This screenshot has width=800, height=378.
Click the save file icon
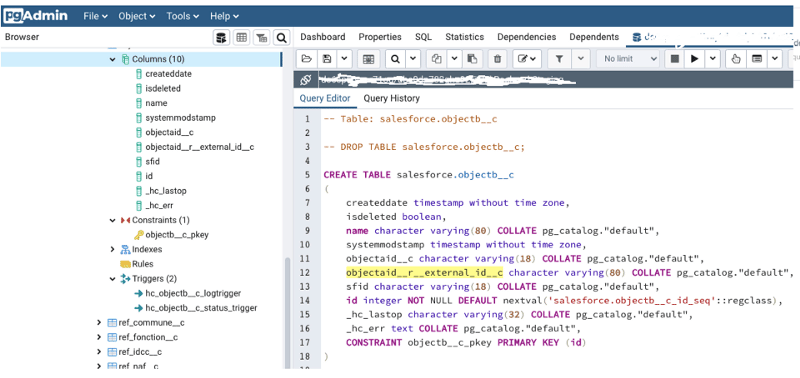(327, 59)
